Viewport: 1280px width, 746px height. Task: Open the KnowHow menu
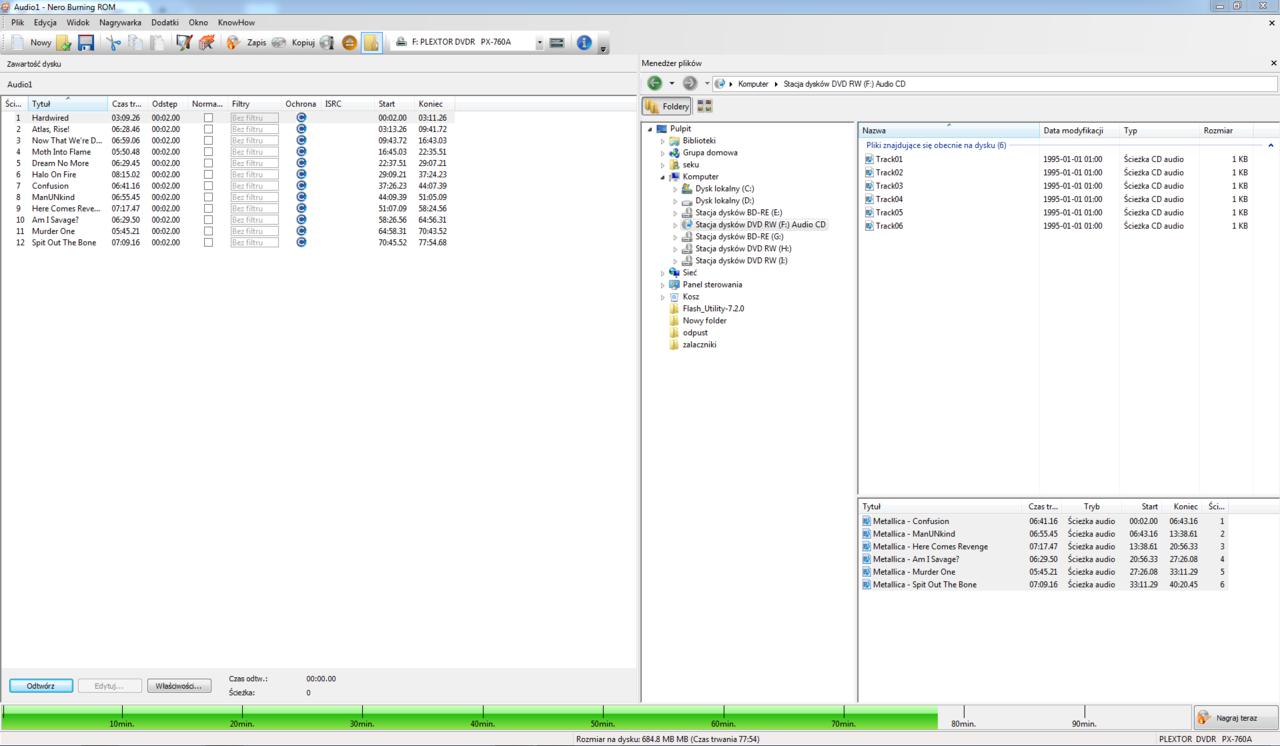point(236,22)
